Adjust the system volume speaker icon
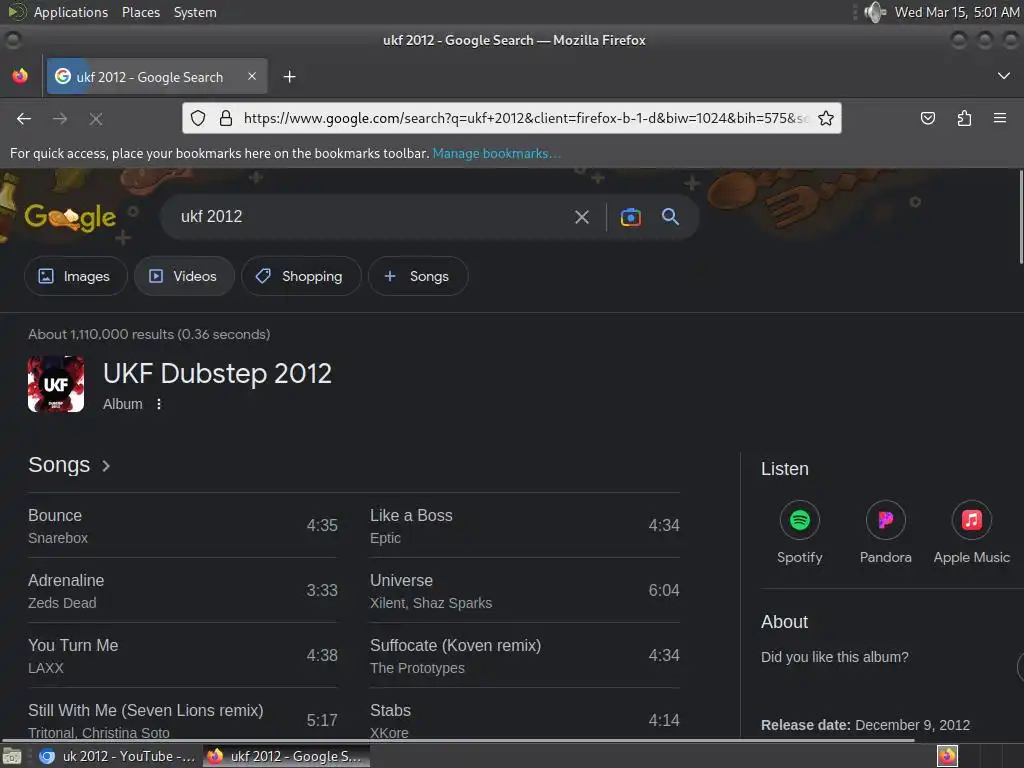 [874, 12]
